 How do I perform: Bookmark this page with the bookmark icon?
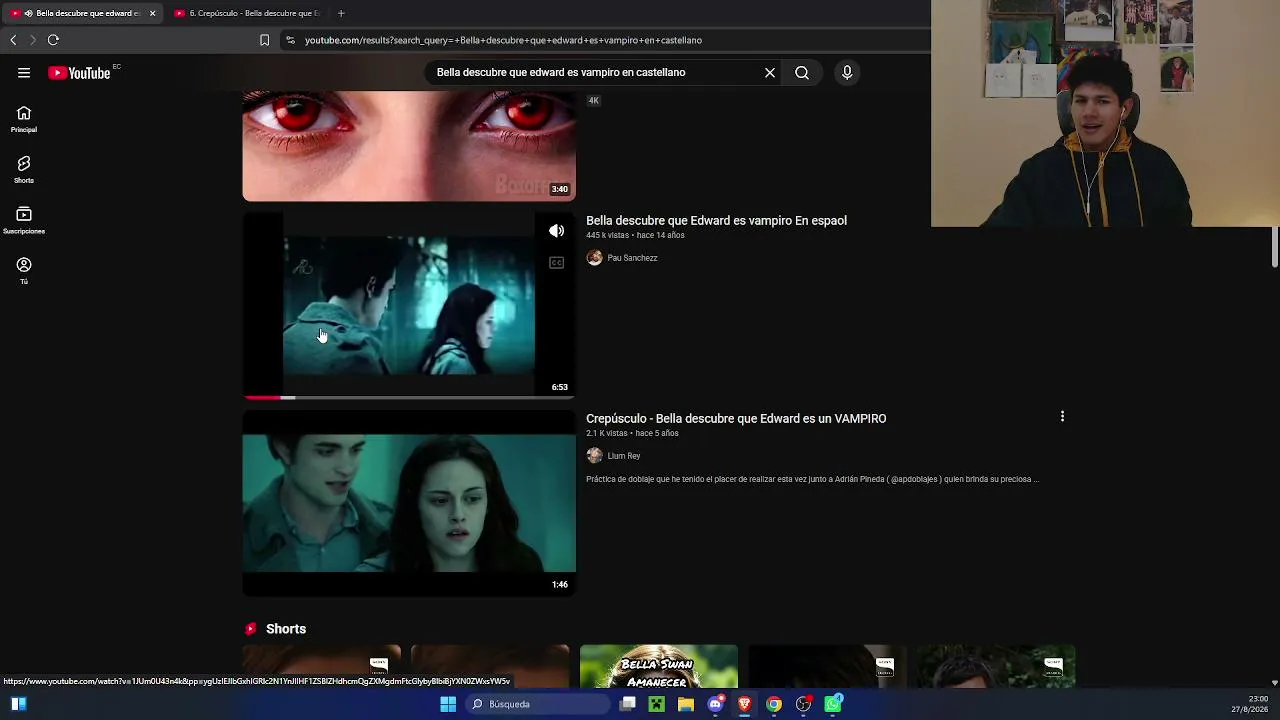[264, 40]
